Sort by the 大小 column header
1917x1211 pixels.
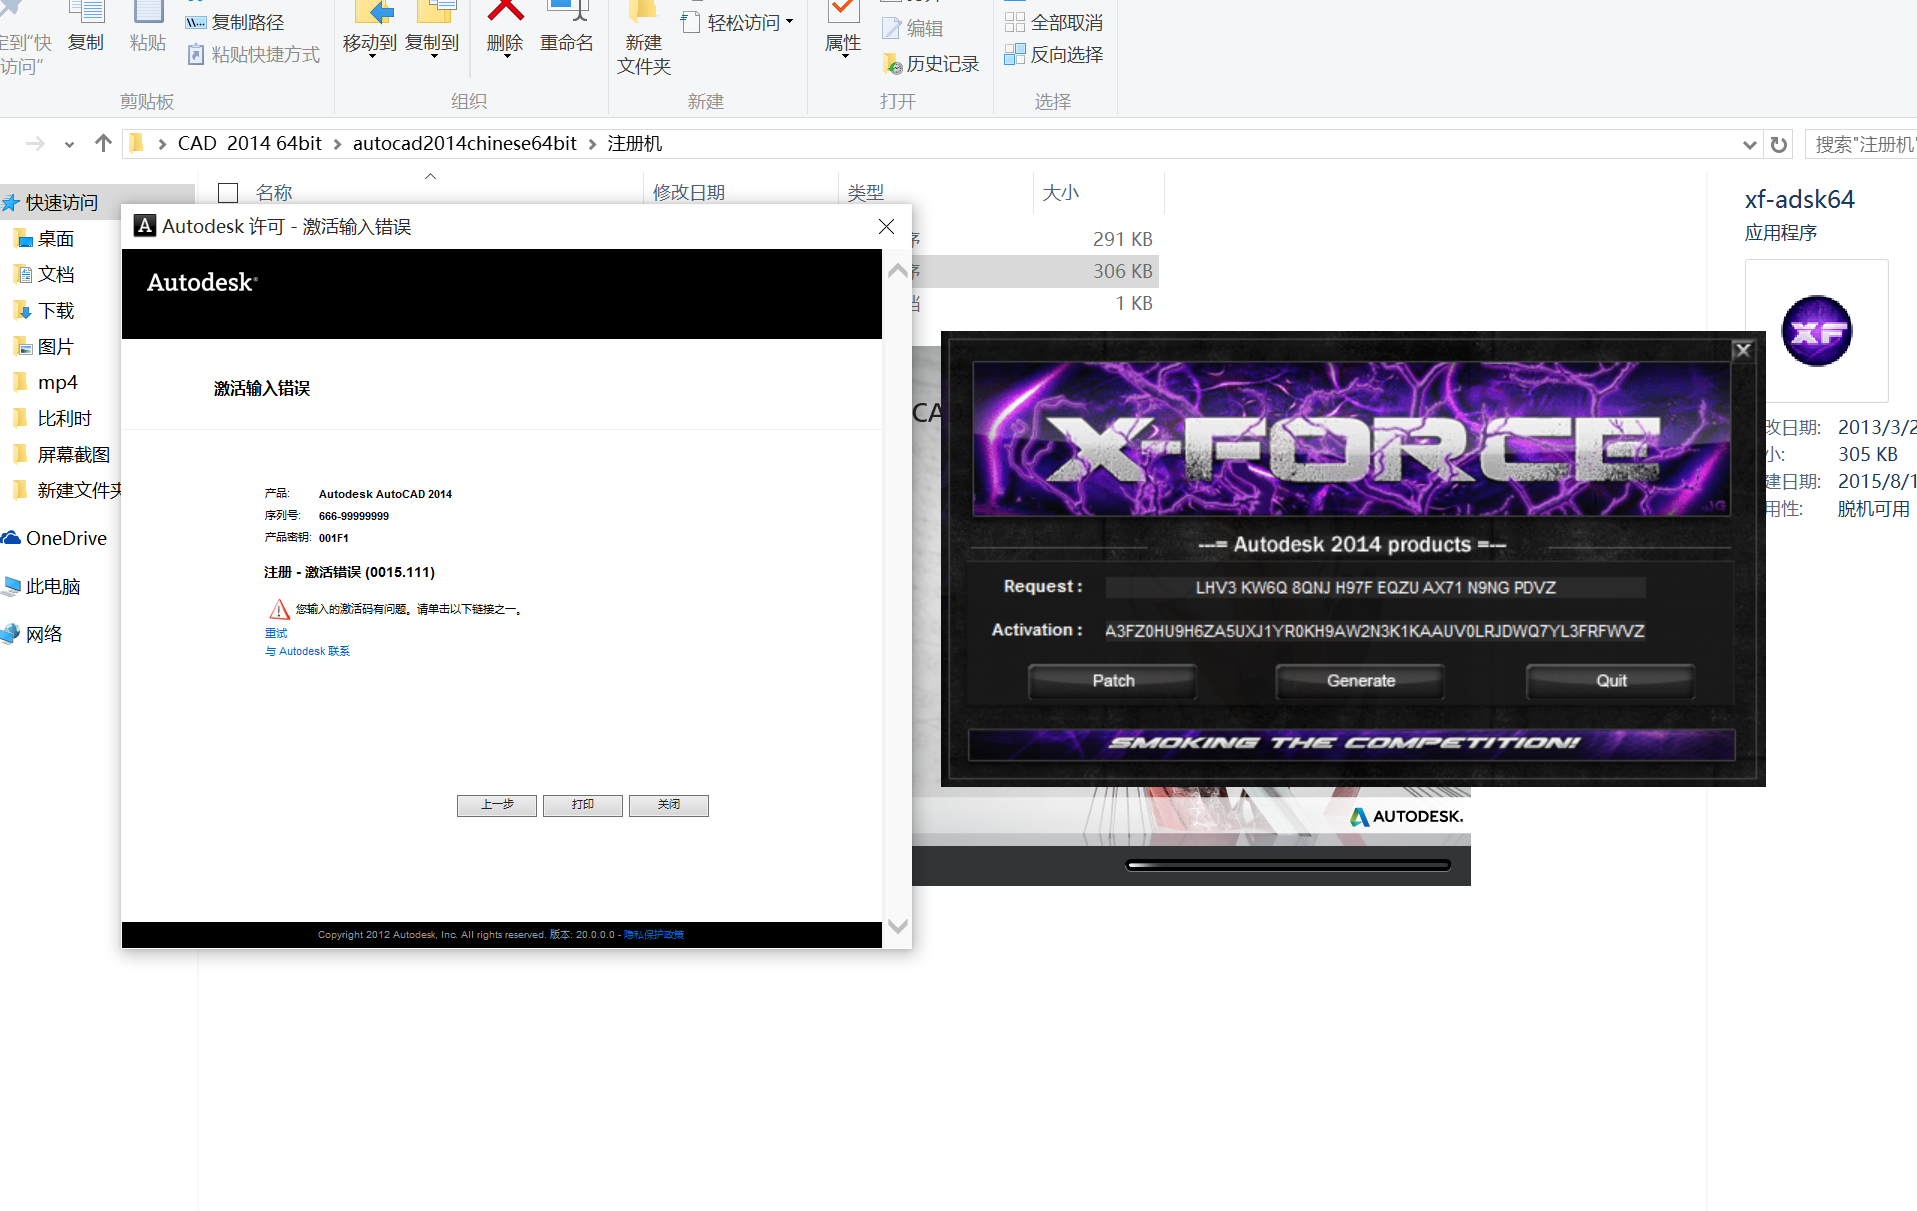pyautogui.click(x=1061, y=192)
